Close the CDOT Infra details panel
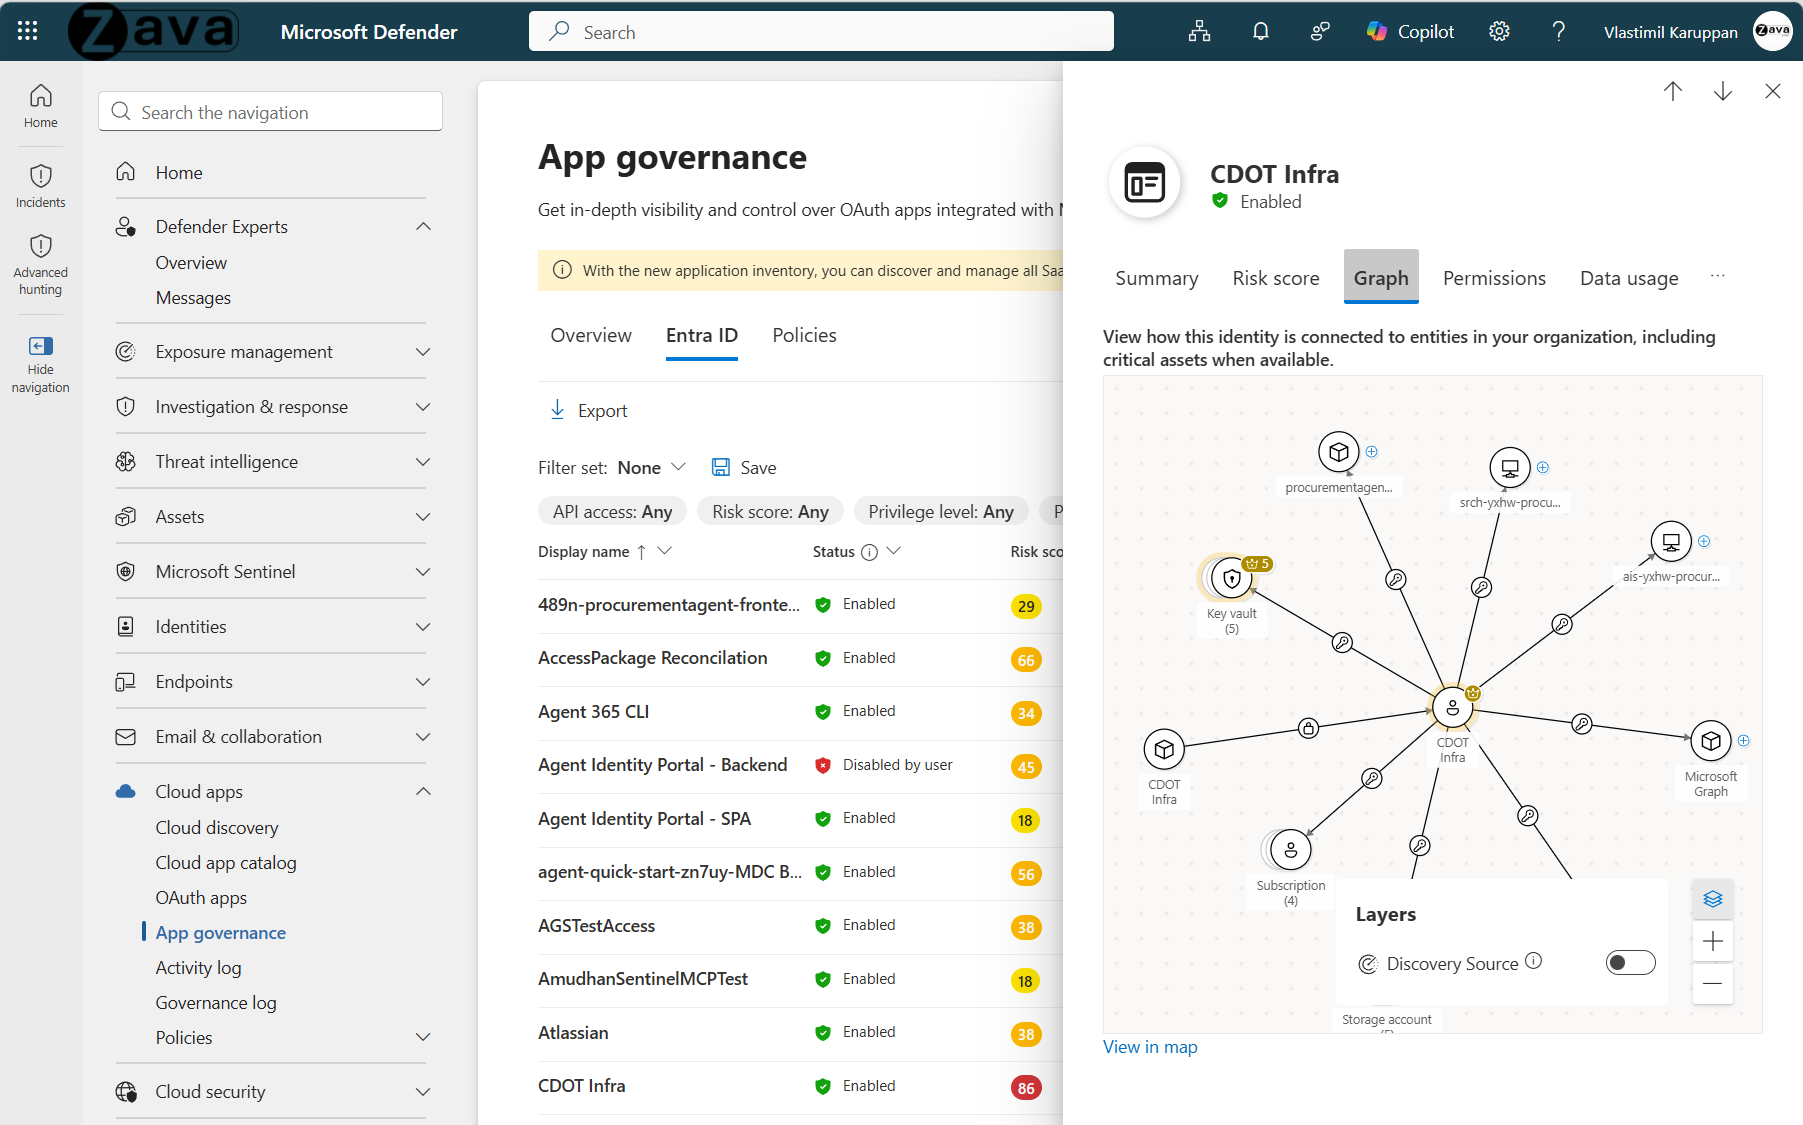Image resolution: width=1803 pixels, height=1125 pixels. (x=1773, y=91)
